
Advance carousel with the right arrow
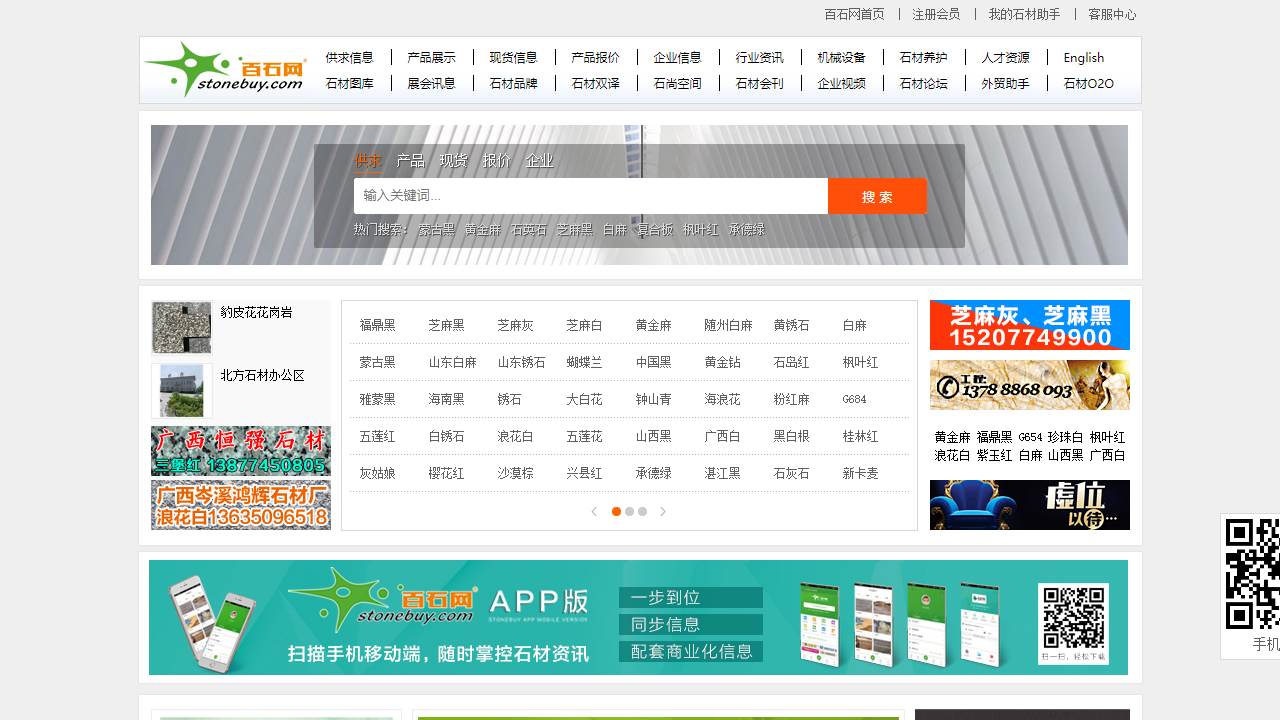pyautogui.click(x=663, y=511)
